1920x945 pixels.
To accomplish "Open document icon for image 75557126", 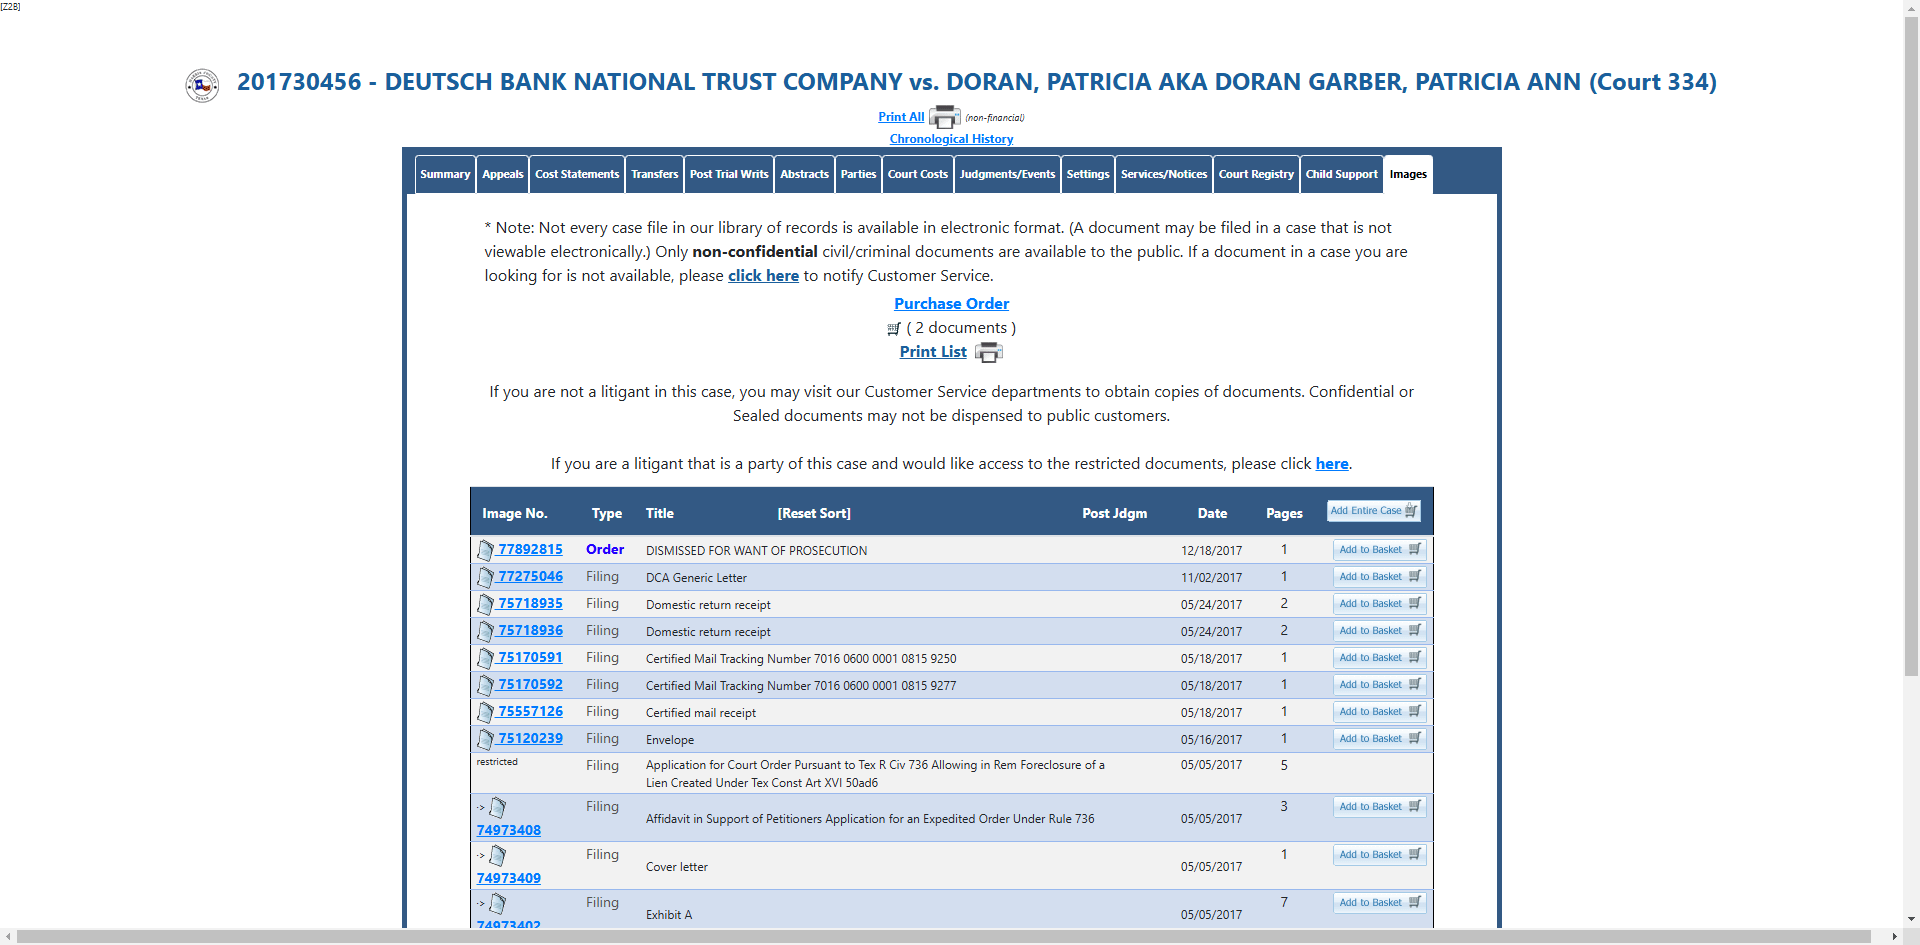I will click(485, 712).
